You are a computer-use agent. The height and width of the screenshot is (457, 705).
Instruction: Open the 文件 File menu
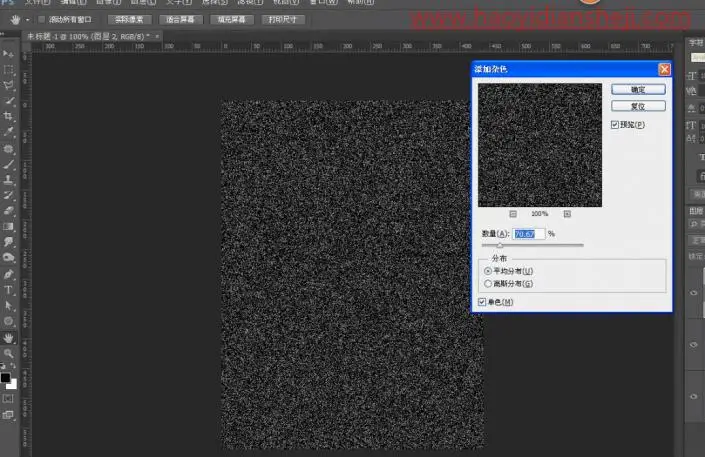click(x=37, y=2)
